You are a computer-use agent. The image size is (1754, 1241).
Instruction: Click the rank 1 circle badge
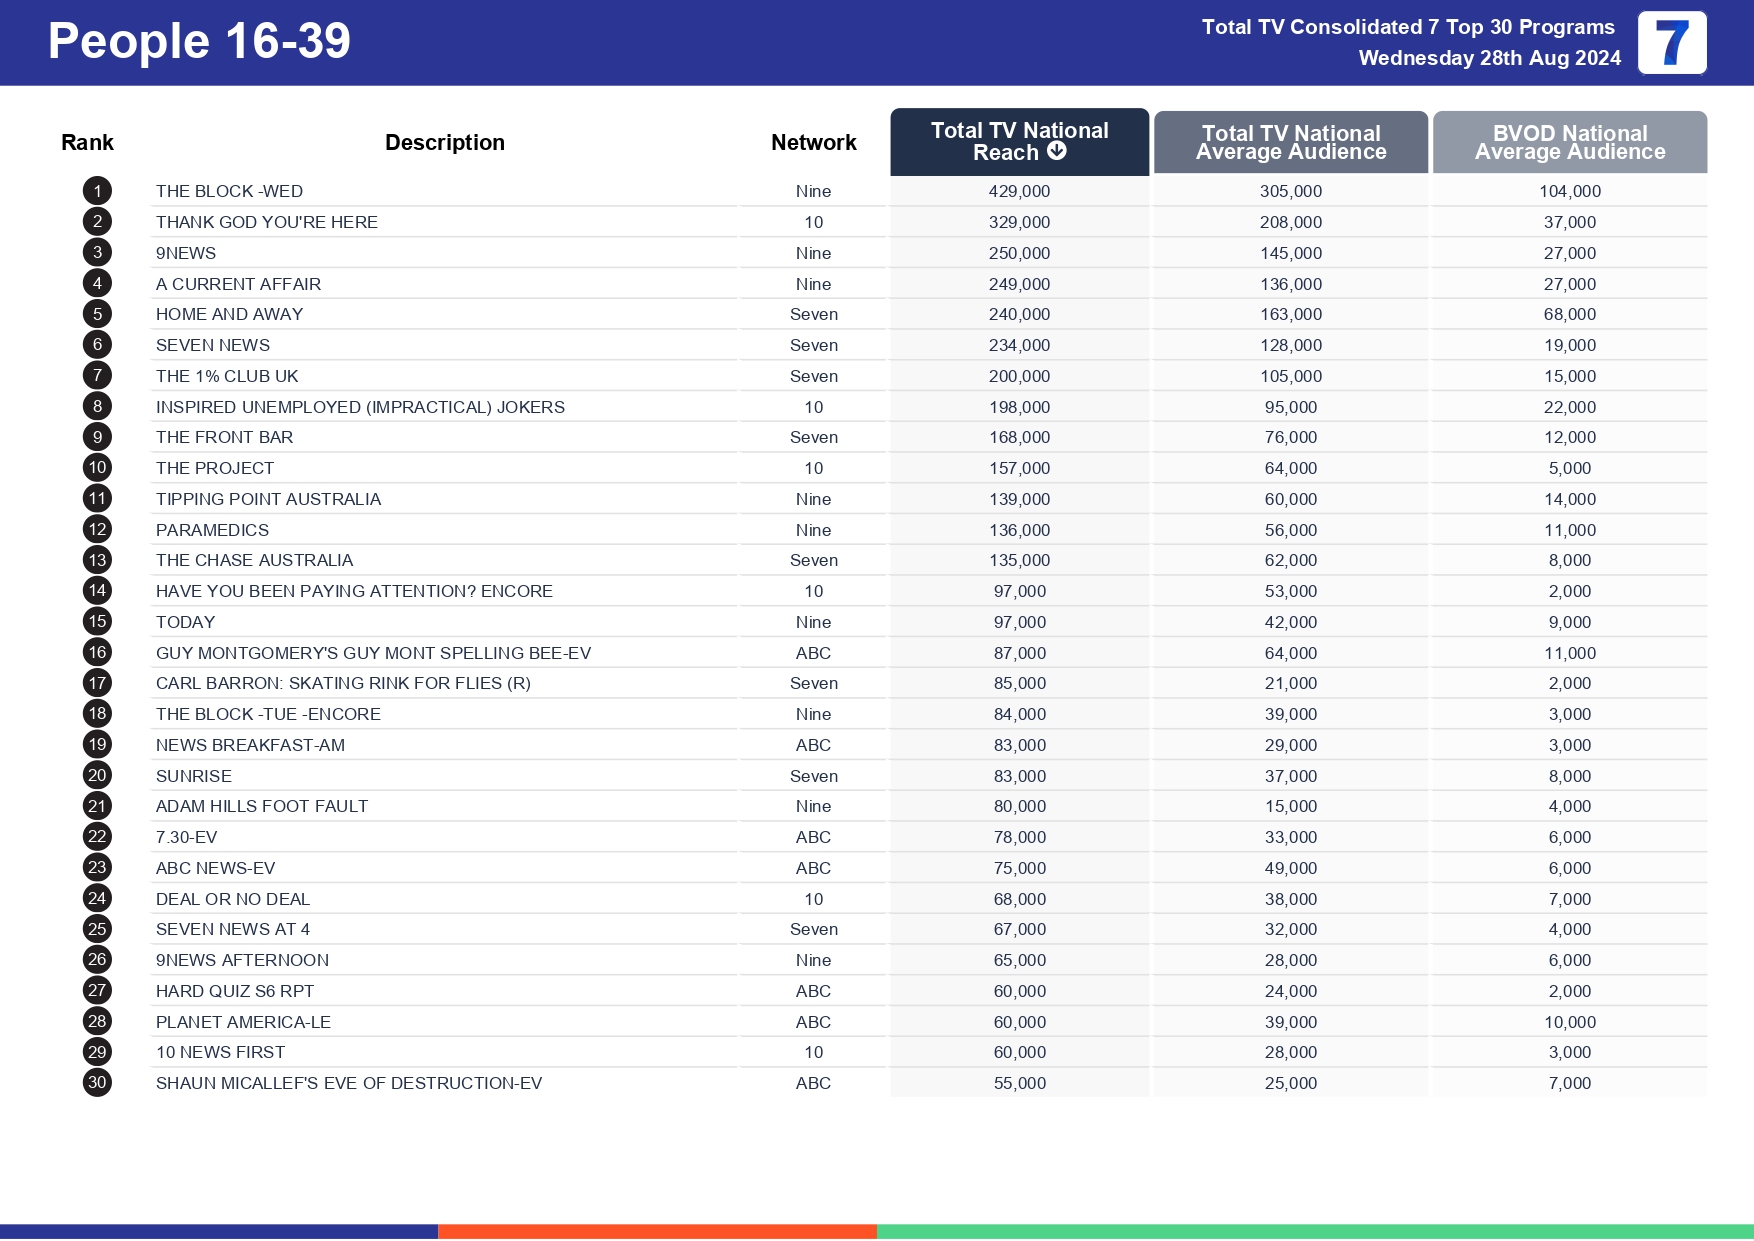click(96, 191)
